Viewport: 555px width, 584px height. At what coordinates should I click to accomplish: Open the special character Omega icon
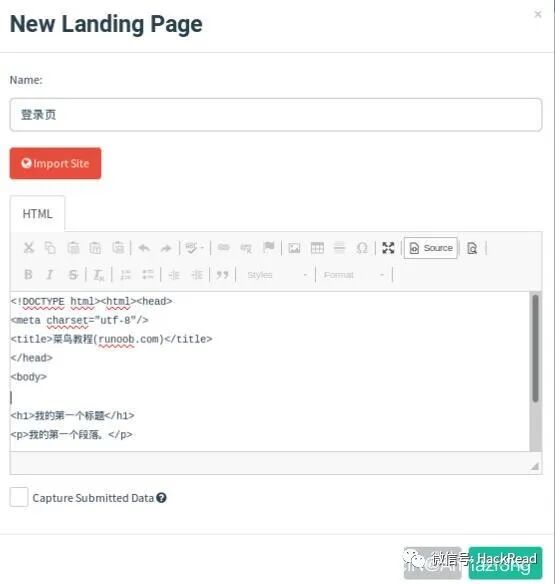362,248
